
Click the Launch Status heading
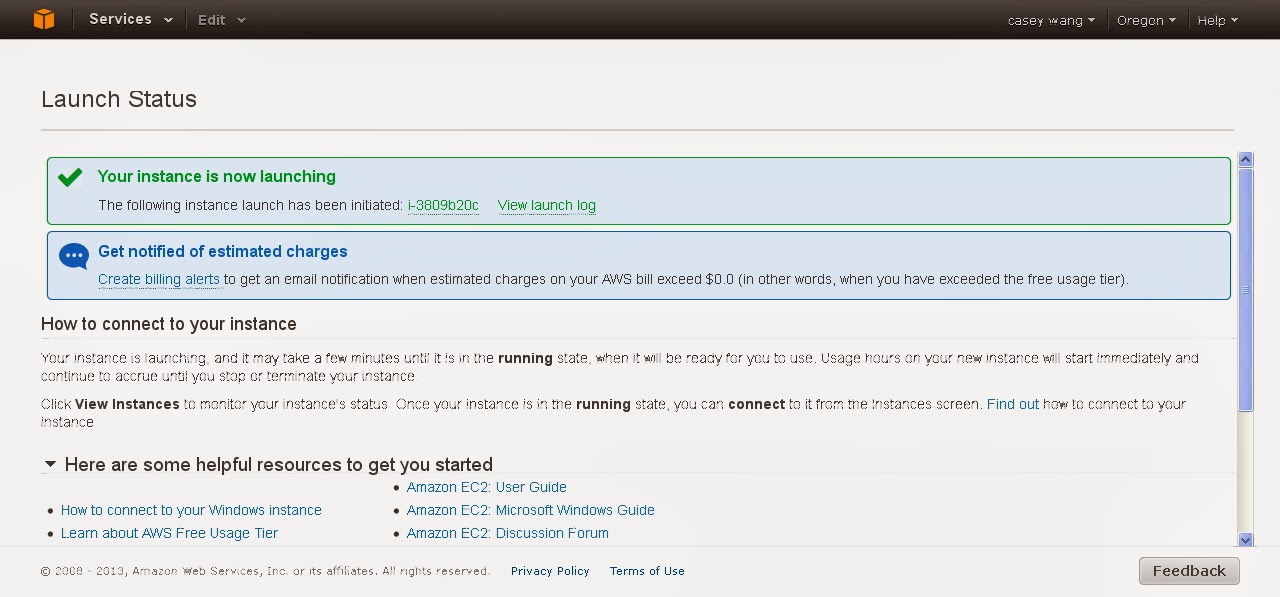[119, 99]
